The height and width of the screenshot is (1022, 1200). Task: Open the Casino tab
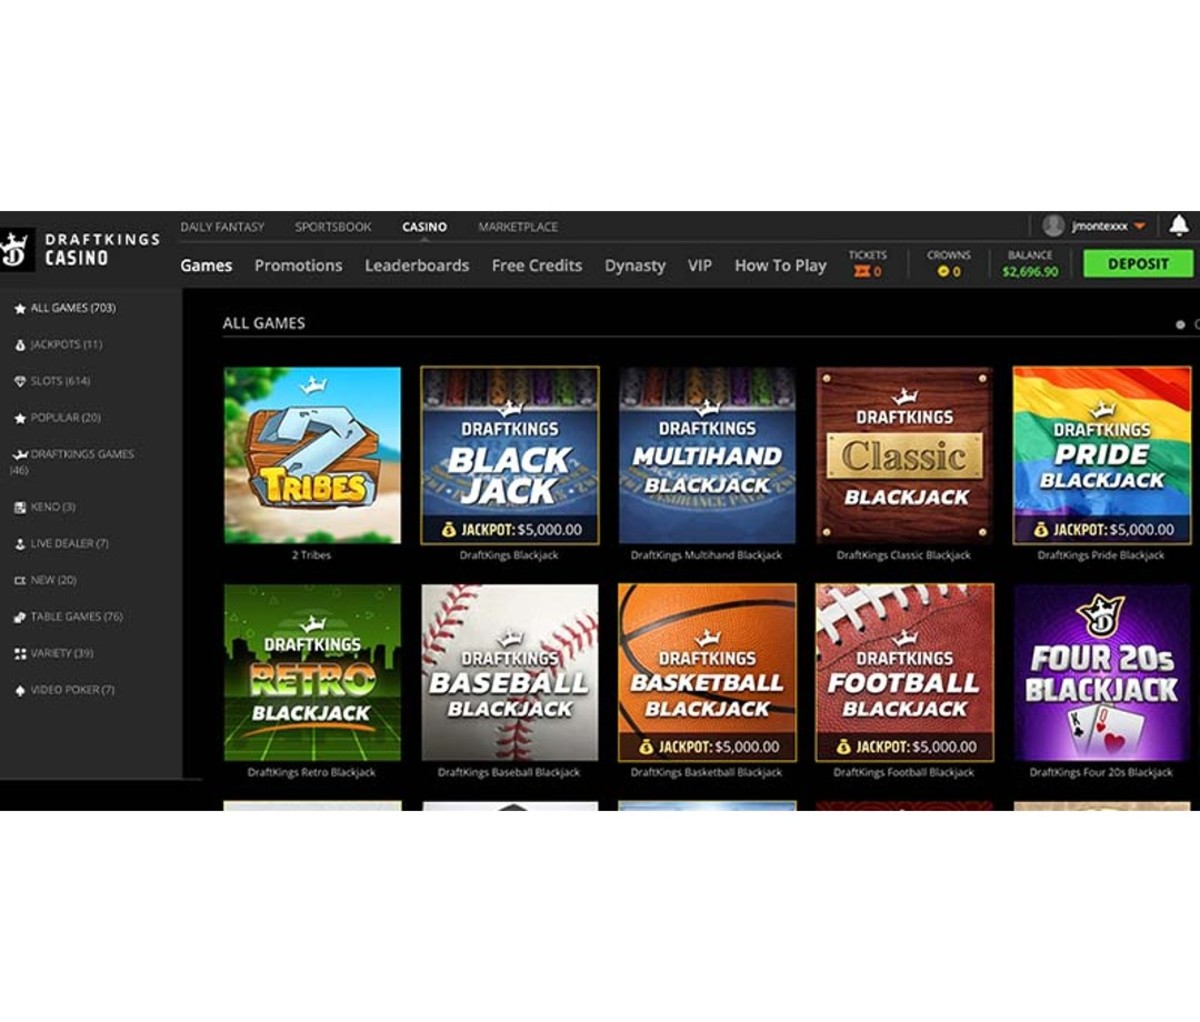coord(424,227)
